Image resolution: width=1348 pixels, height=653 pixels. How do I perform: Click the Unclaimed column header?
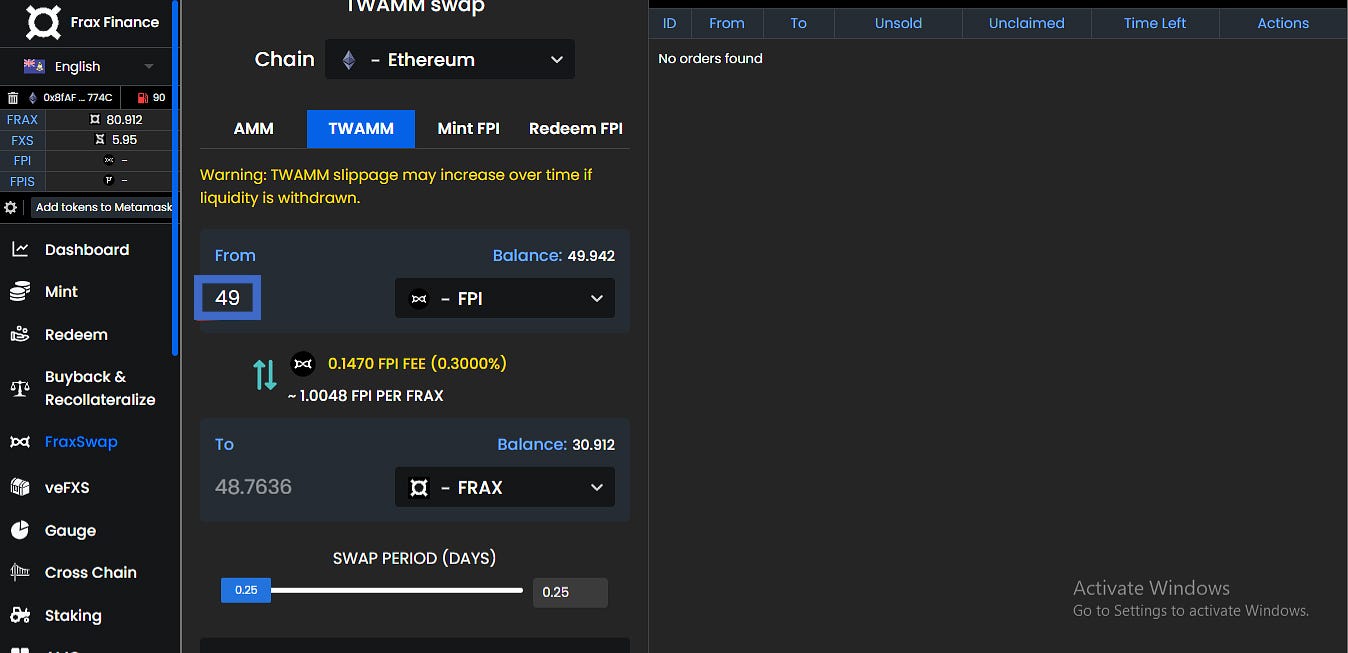[1027, 23]
